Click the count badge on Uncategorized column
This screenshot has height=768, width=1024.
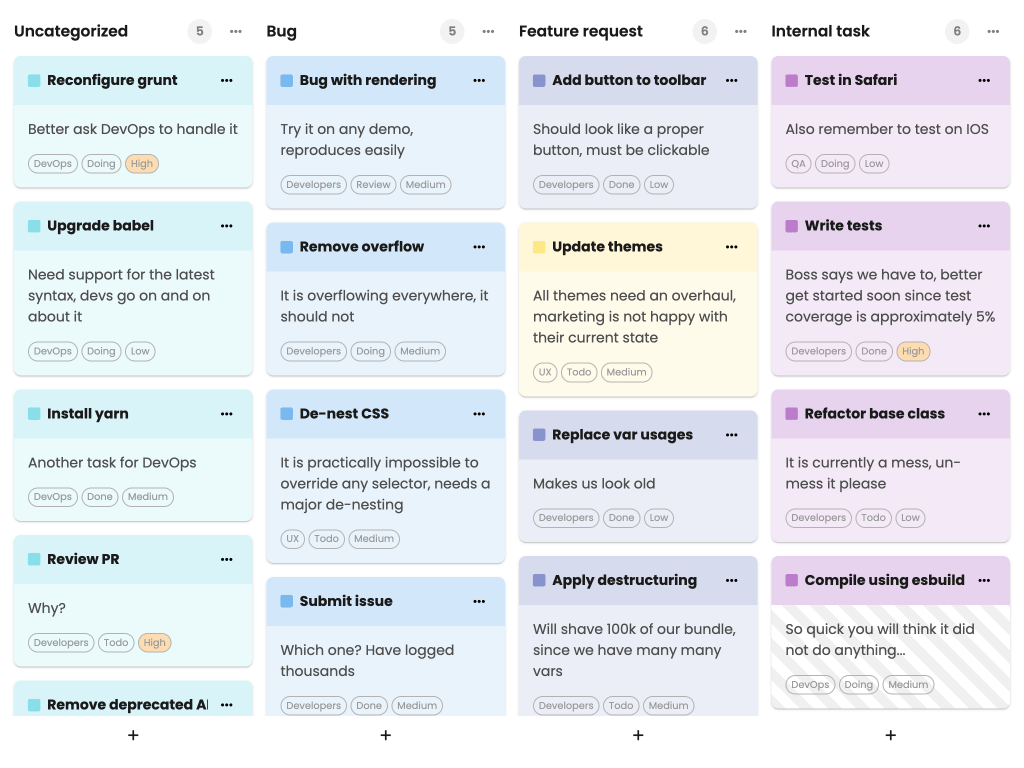click(199, 31)
